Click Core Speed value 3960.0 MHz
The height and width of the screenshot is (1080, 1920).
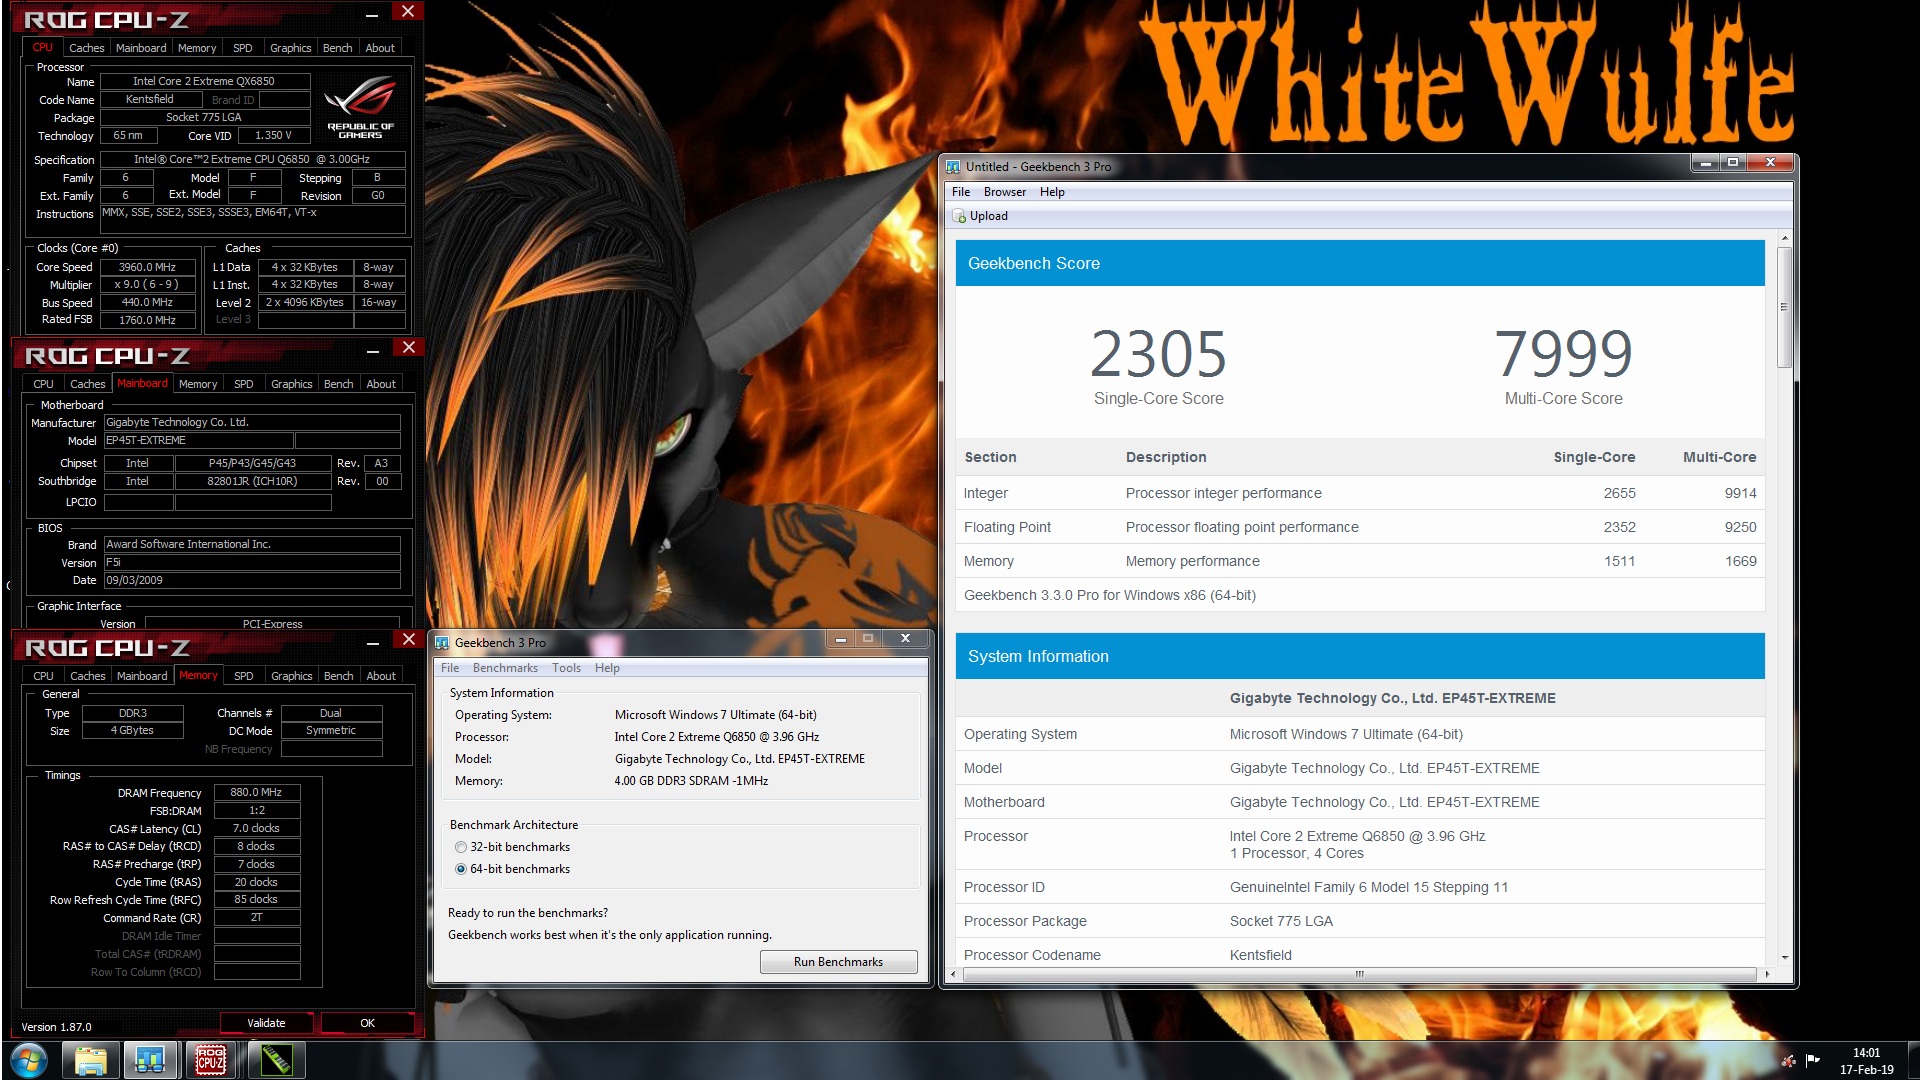point(147,267)
